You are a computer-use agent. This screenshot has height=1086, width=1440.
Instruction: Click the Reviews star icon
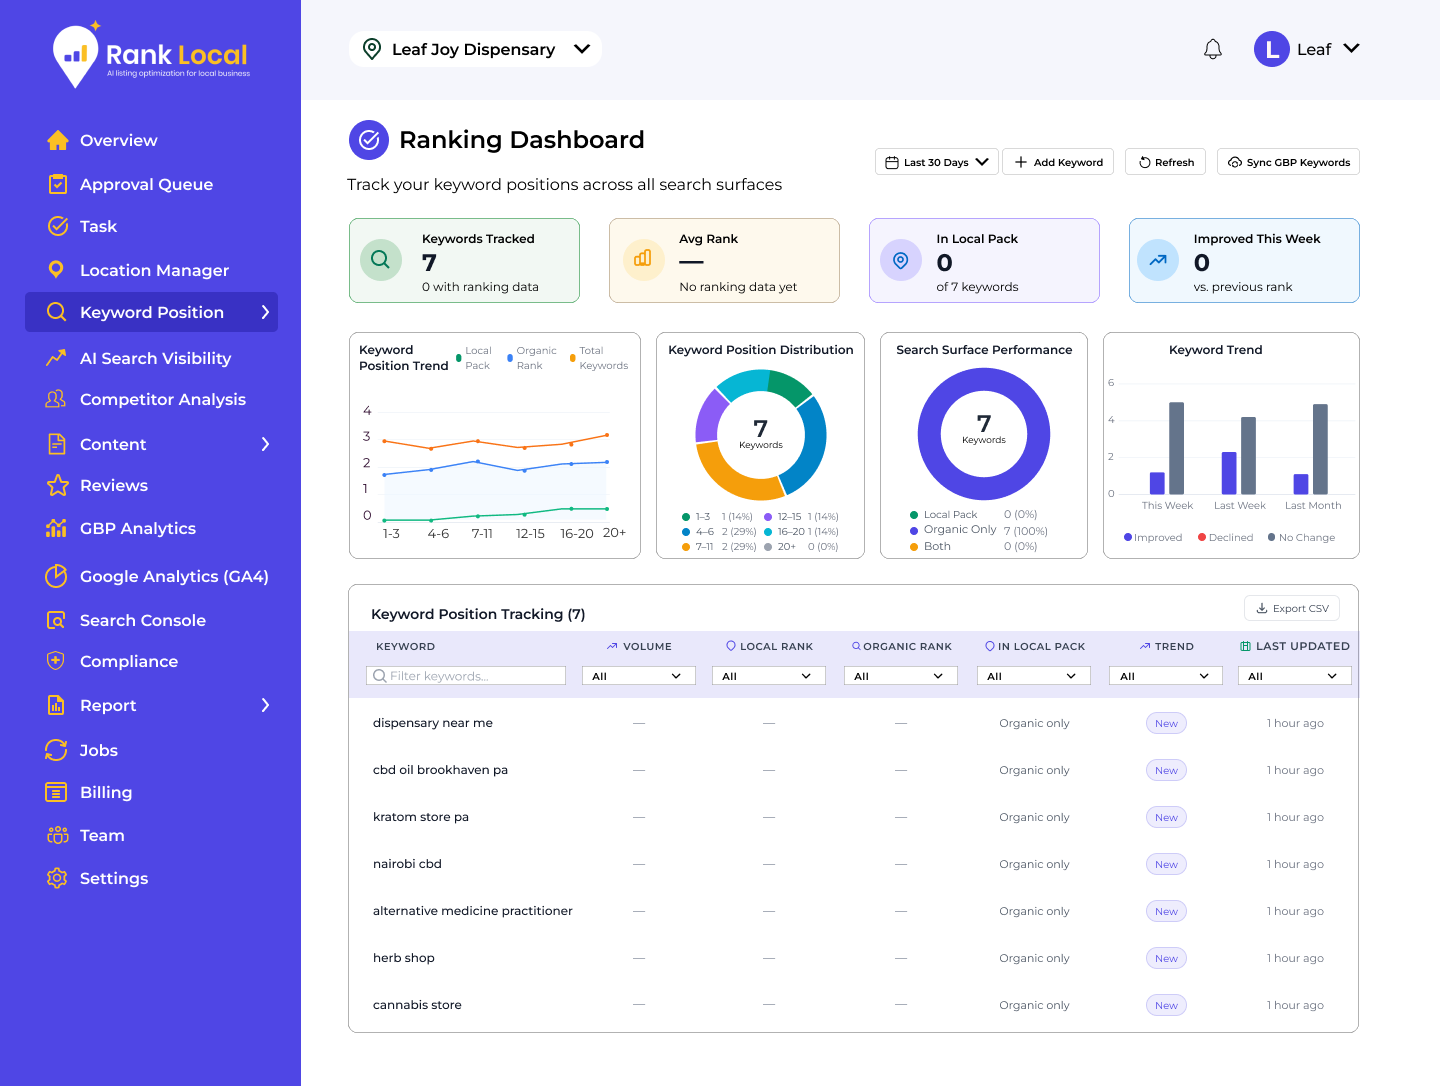58,485
